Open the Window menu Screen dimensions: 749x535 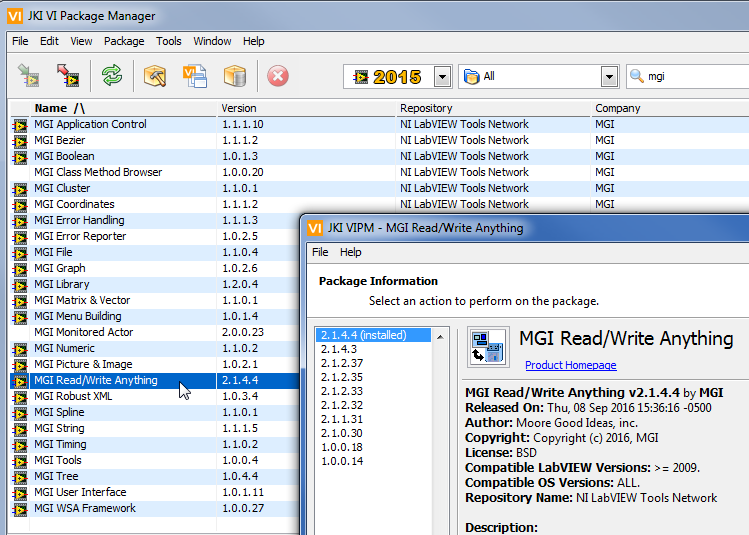click(x=212, y=41)
